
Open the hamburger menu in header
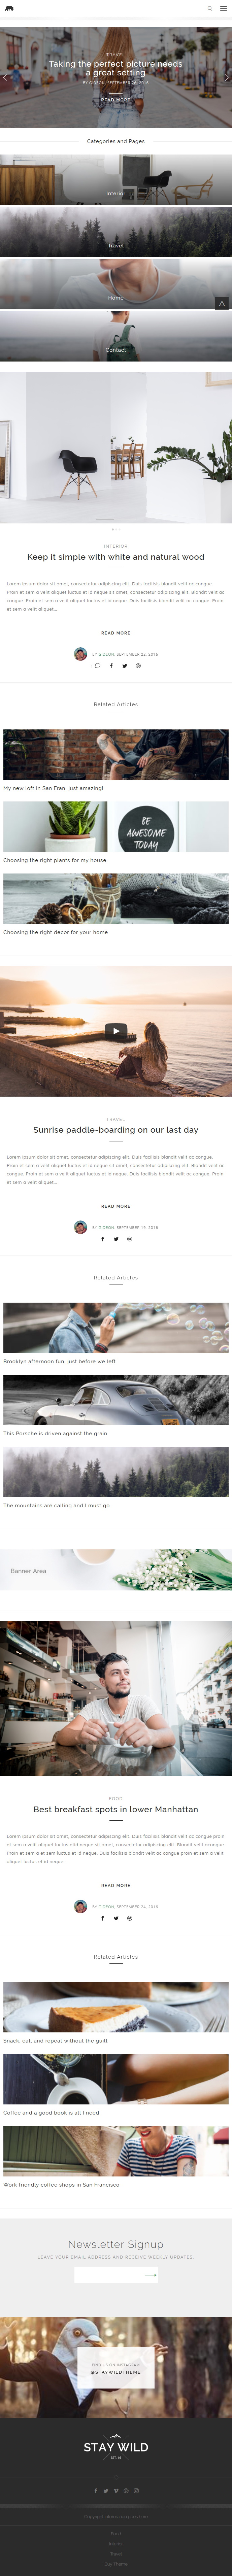coord(222,8)
